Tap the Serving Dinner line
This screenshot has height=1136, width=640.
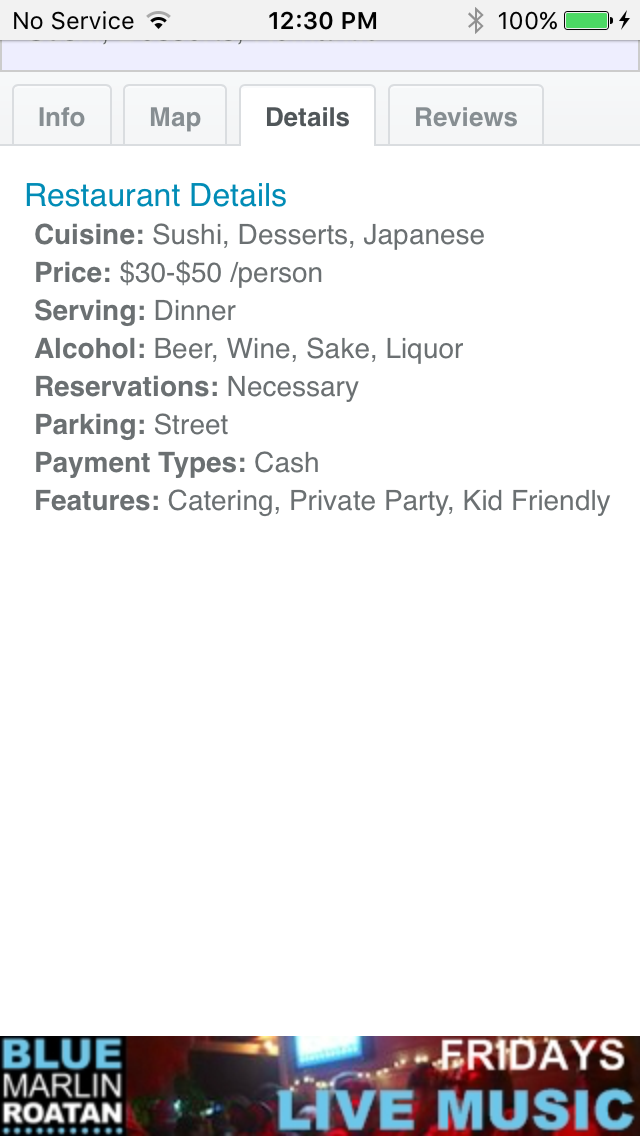pyautogui.click(x=135, y=311)
